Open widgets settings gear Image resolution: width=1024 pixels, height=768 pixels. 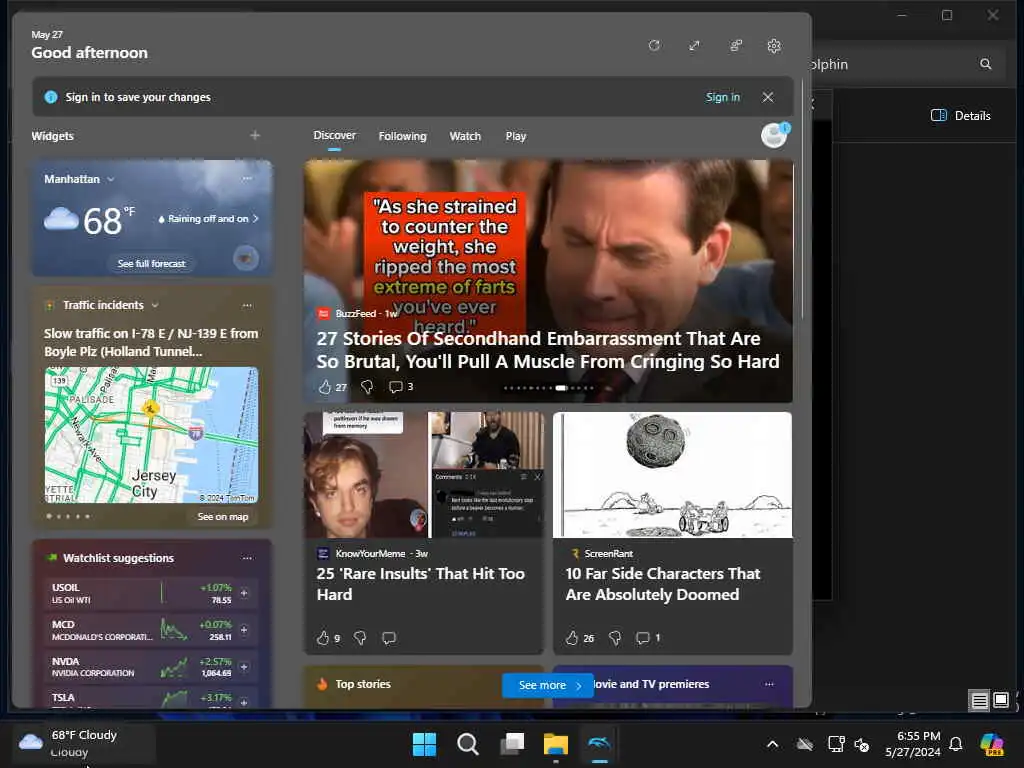point(774,46)
